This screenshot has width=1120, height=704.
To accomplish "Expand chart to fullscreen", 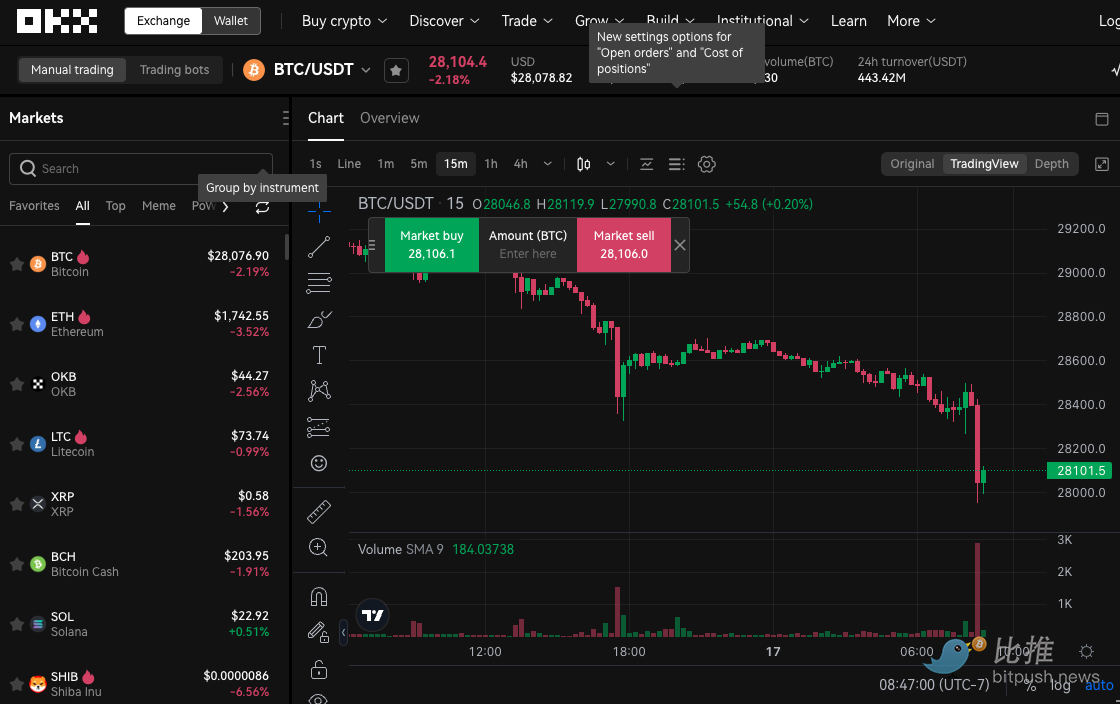I will pos(1101,164).
